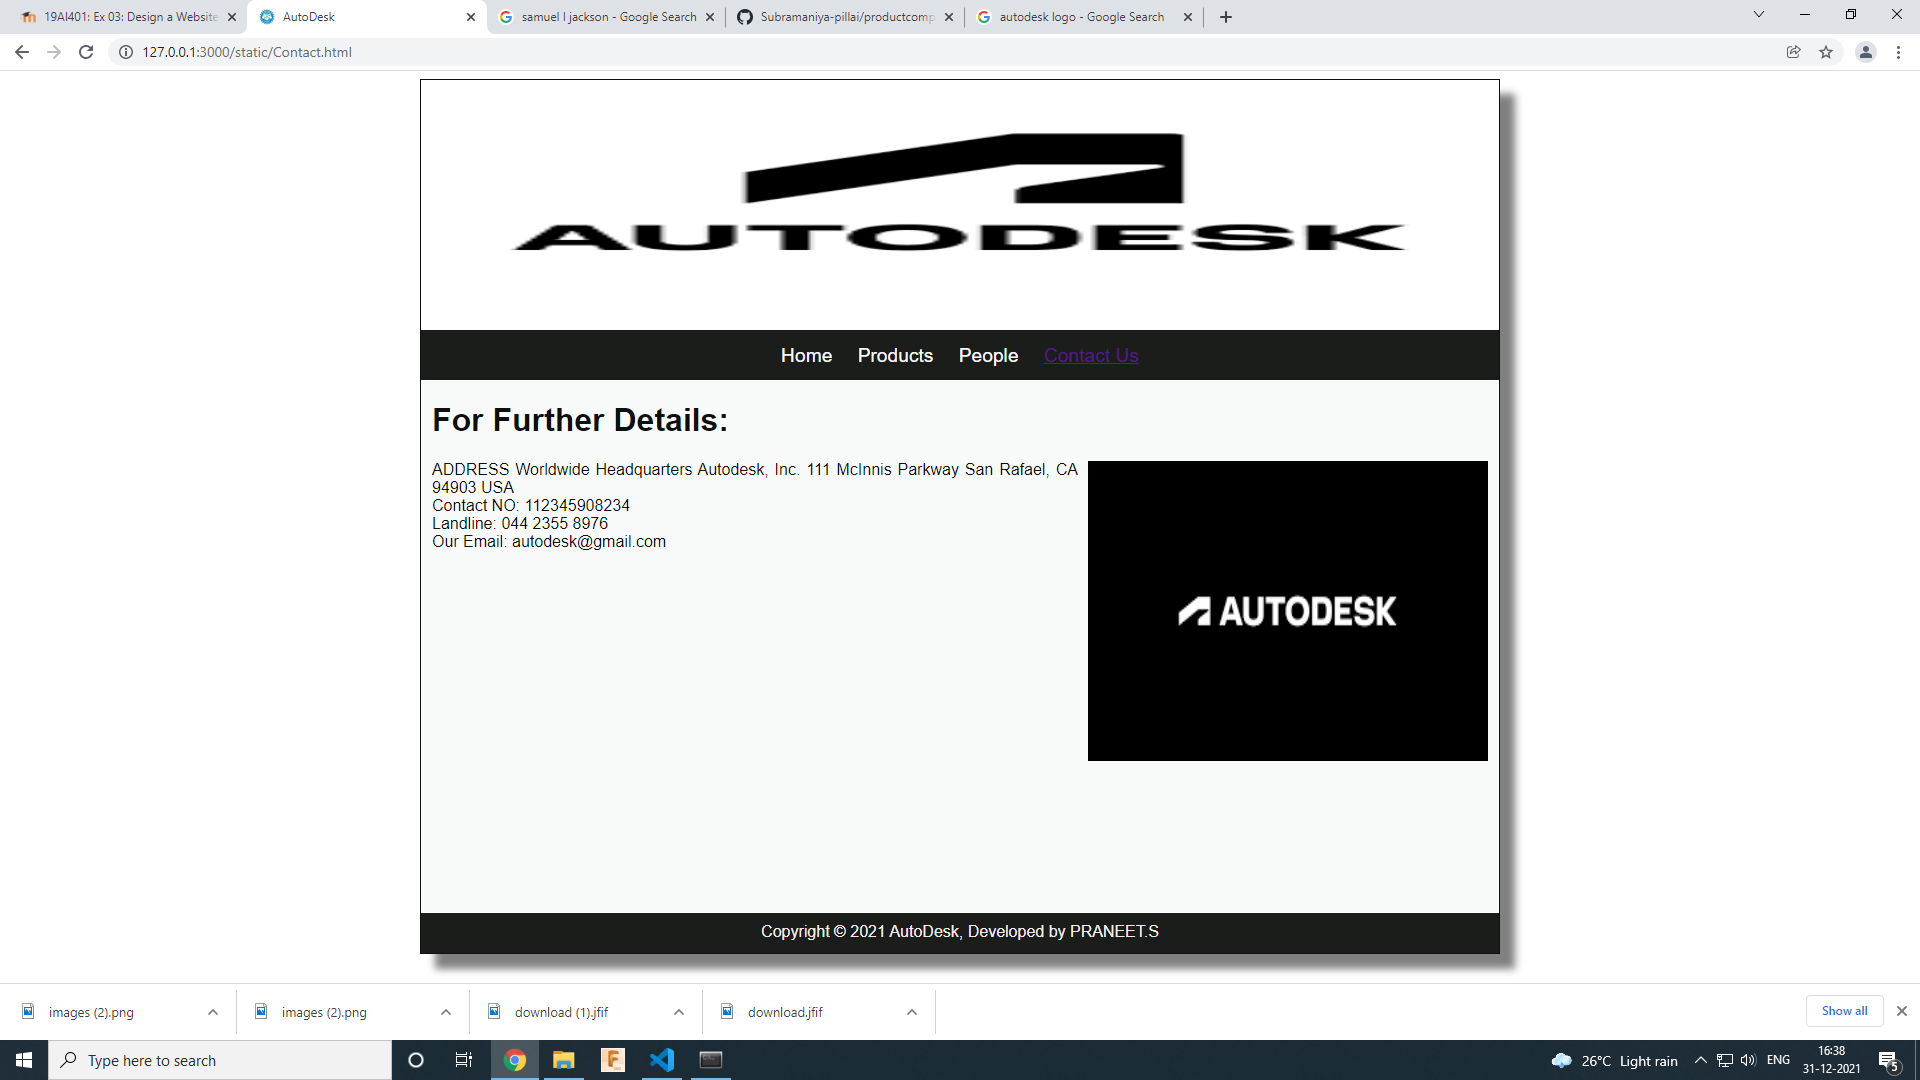Viewport: 1920px width, 1080px height.
Task: Click the Windows search box
Action: pyautogui.click(x=220, y=1060)
